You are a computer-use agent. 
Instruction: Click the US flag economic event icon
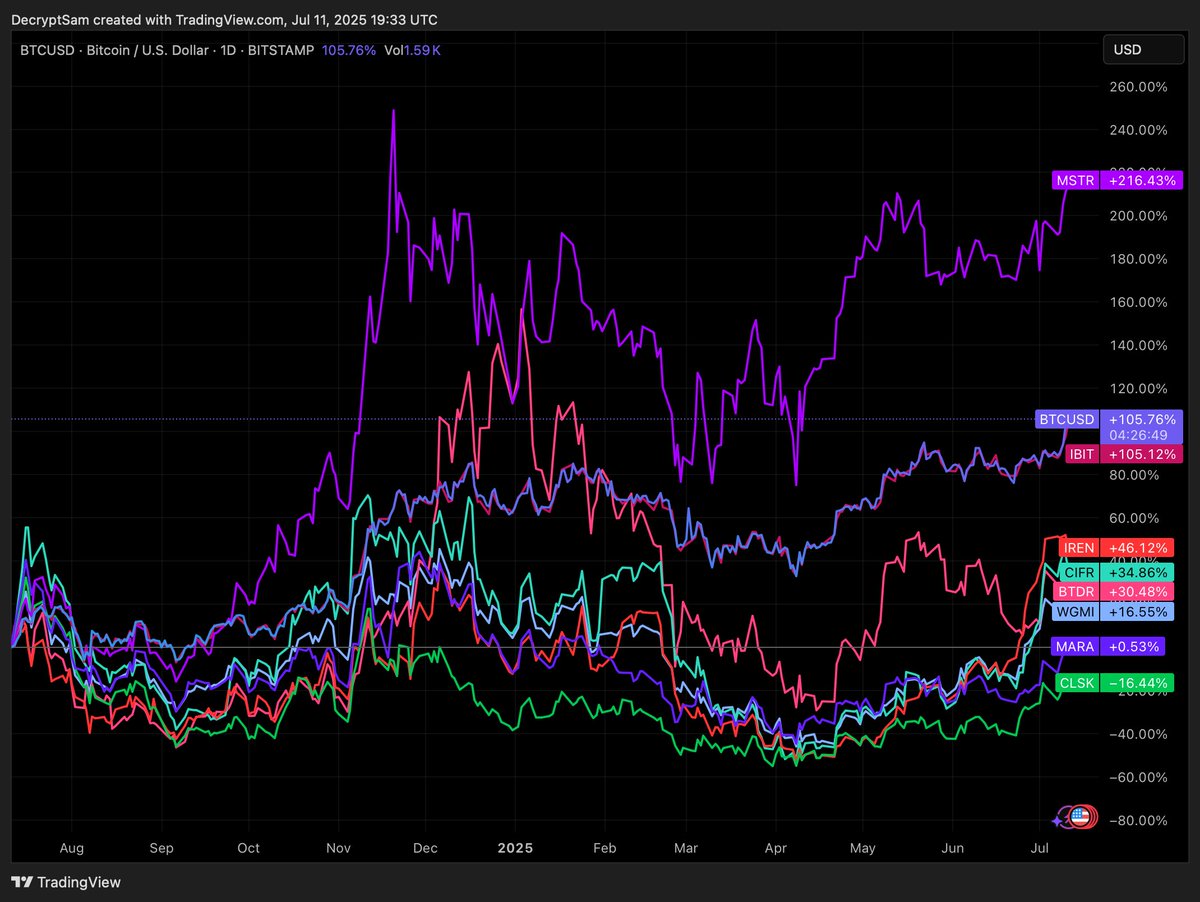pyautogui.click(x=1078, y=816)
